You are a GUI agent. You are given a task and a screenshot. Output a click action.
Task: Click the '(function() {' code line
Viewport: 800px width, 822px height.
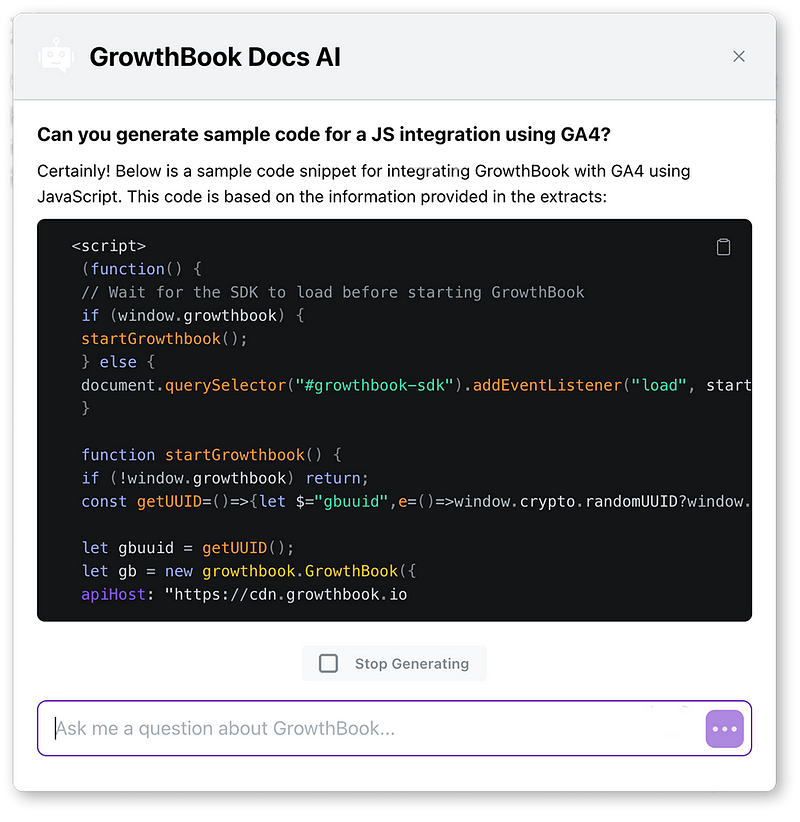point(142,269)
